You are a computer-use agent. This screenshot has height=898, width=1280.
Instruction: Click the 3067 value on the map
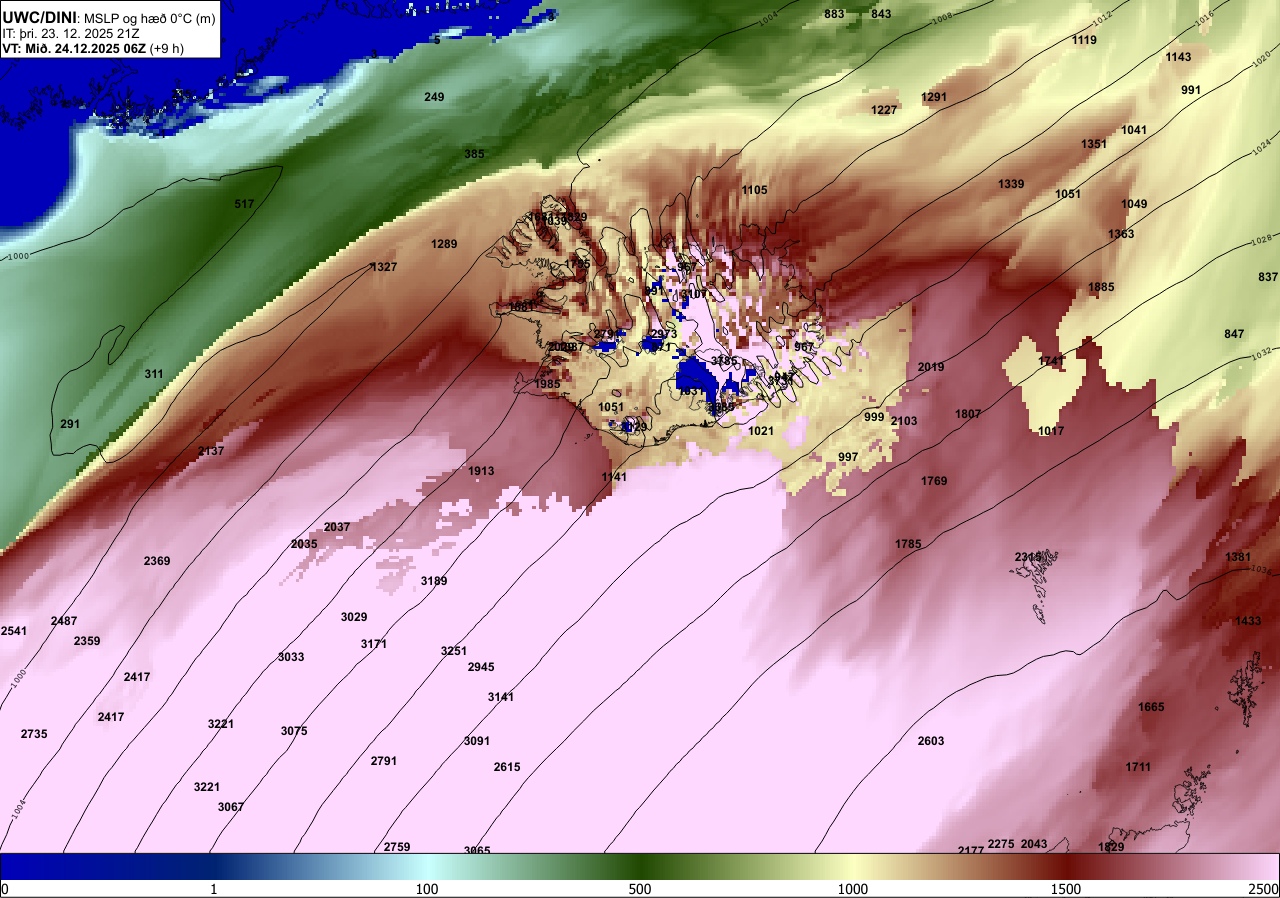tap(231, 807)
